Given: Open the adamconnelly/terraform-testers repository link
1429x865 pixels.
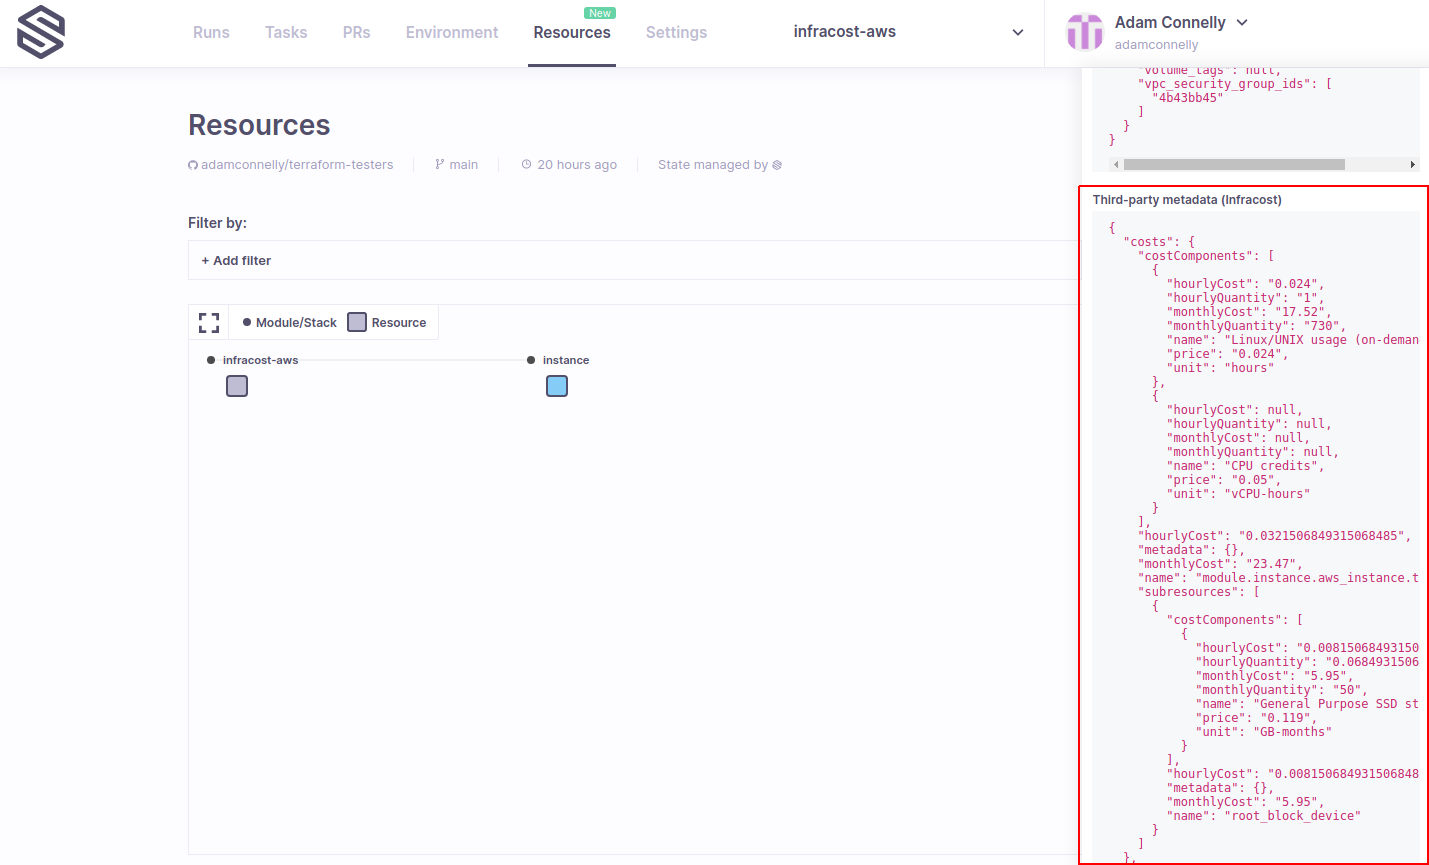Looking at the screenshot, I should (x=297, y=165).
